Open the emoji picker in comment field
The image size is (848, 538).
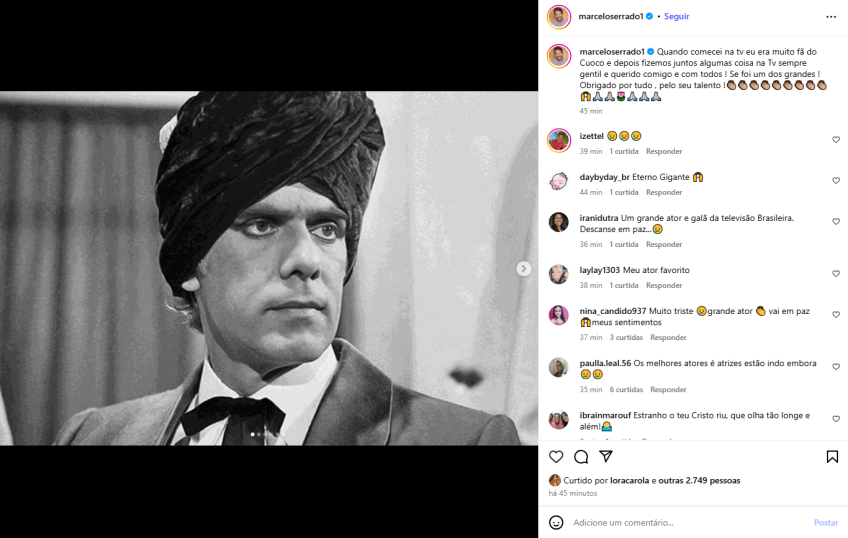[556, 522]
